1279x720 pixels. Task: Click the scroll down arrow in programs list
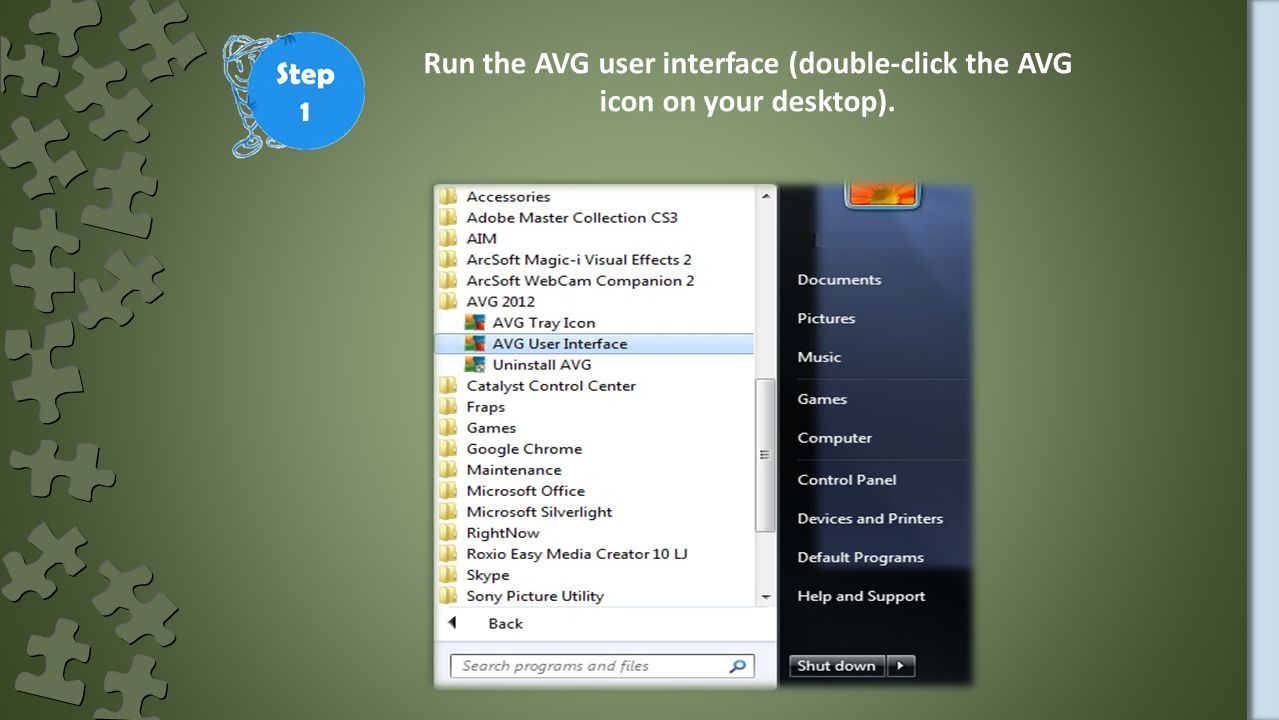(x=766, y=597)
